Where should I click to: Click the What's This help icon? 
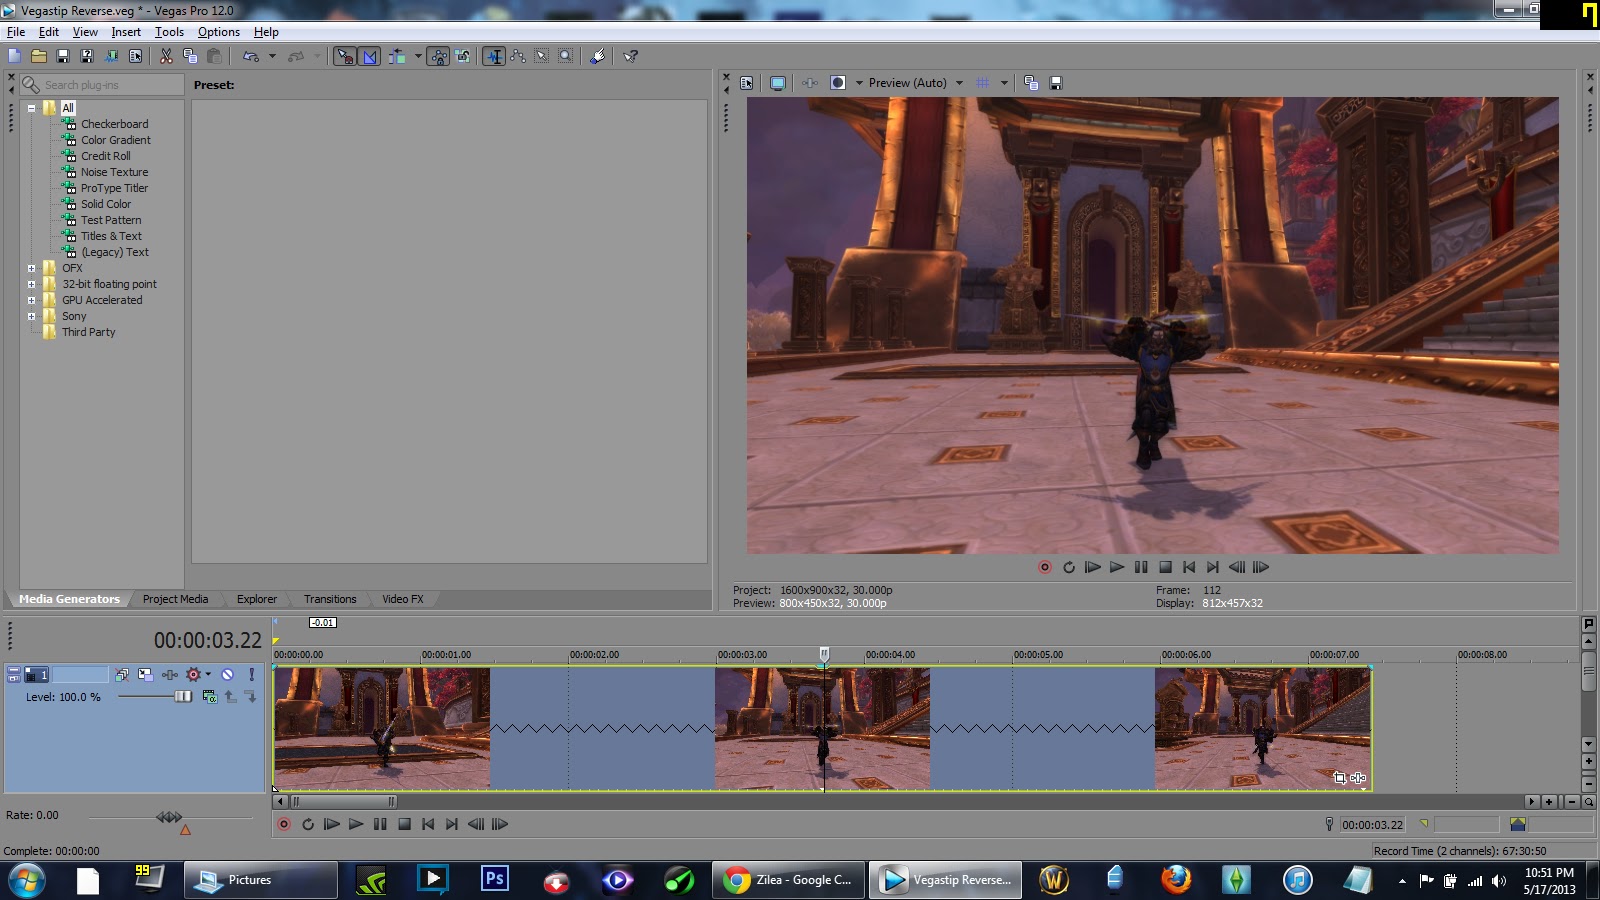(x=630, y=56)
